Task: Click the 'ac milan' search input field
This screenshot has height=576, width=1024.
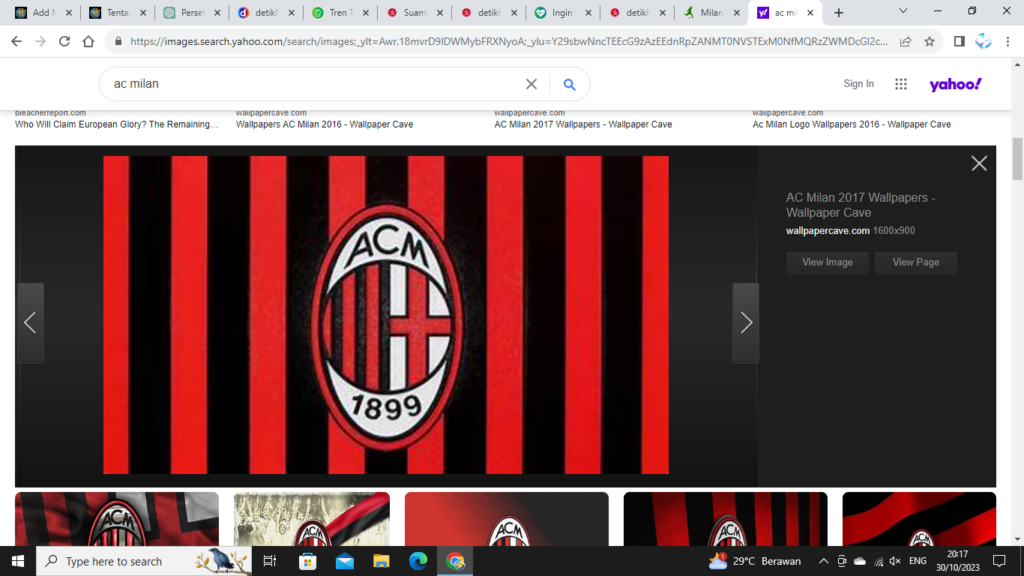Action: 317,84
